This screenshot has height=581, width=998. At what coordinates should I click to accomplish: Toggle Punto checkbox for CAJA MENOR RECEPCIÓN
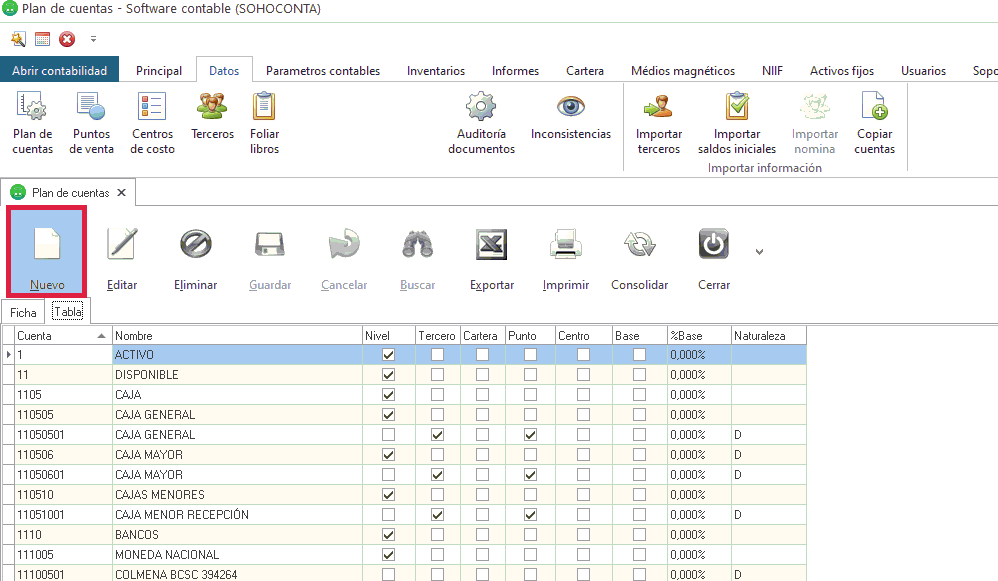click(x=530, y=515)
